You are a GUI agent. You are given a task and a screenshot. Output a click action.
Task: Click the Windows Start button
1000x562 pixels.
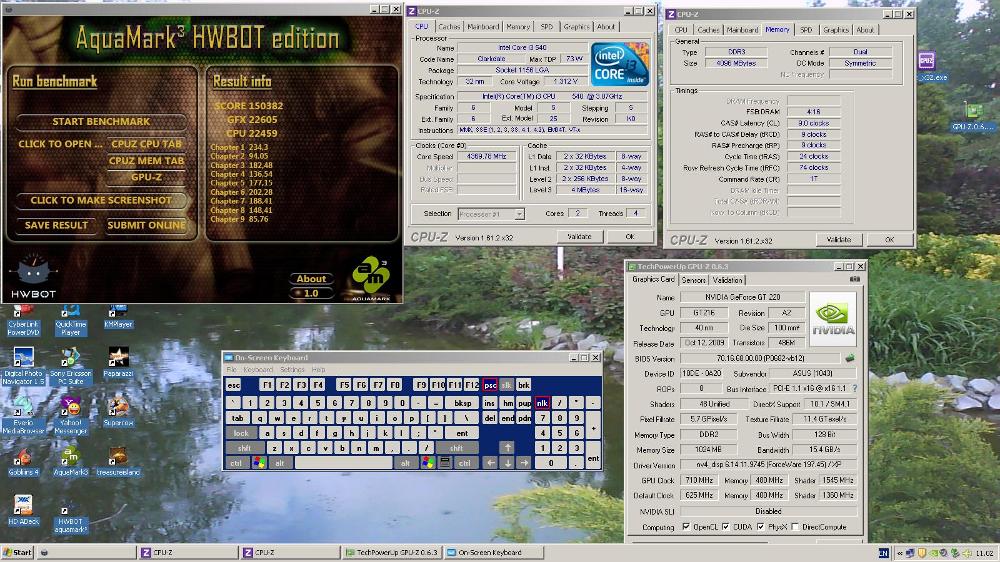tap(17, 553)
